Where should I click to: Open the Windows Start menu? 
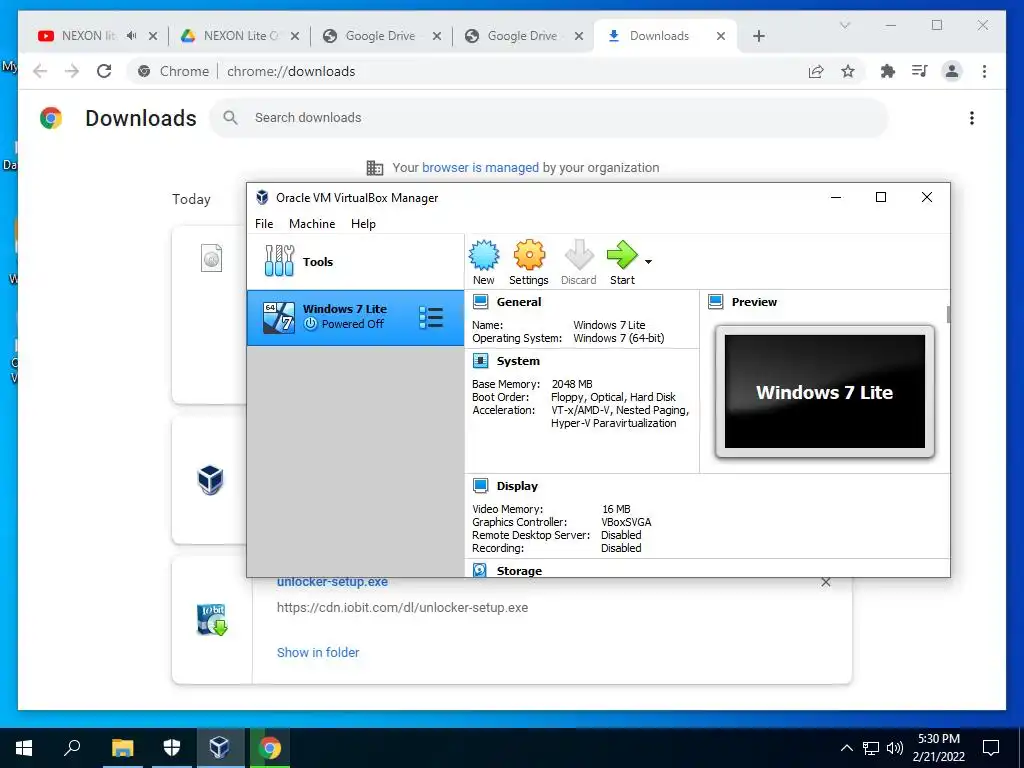24,748
